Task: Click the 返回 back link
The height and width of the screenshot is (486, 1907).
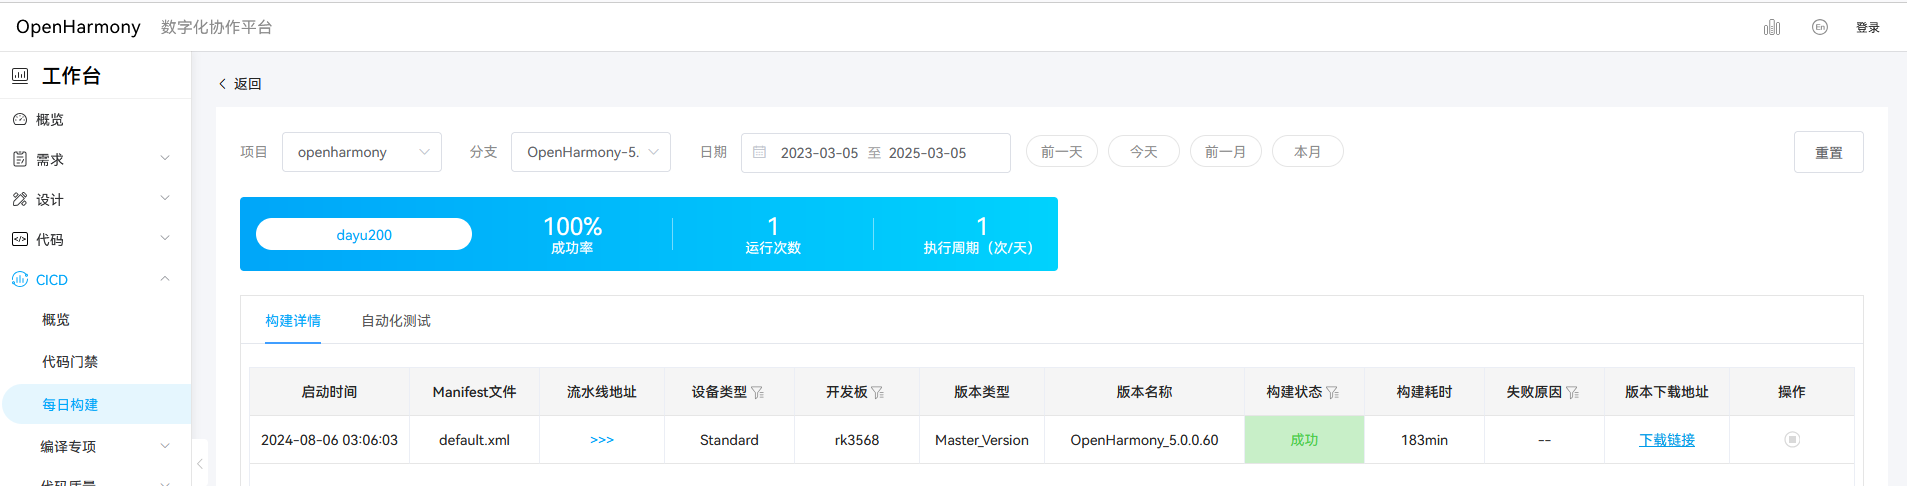Action: click(x=248, y=84)
